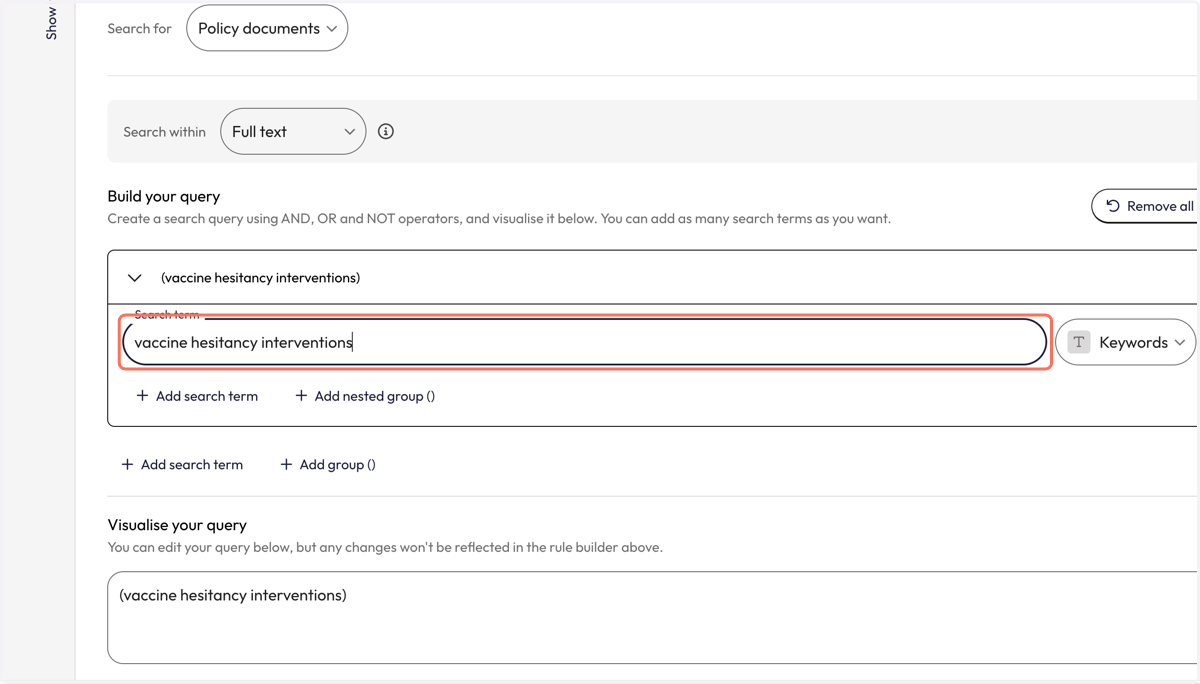
Task: Click the search term input field
Action: pyautogui.click(x=584, y=342)
